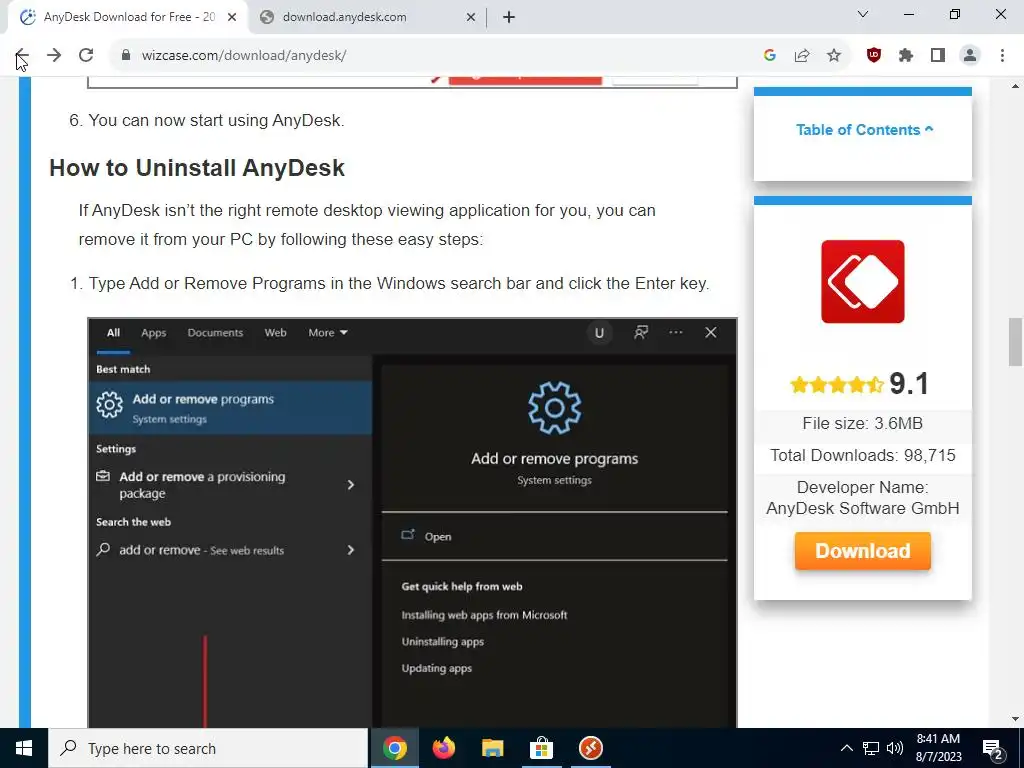Open AnyDesk app in the taskbar
This screenshot has height=768, width=1024.
[590, 748]
